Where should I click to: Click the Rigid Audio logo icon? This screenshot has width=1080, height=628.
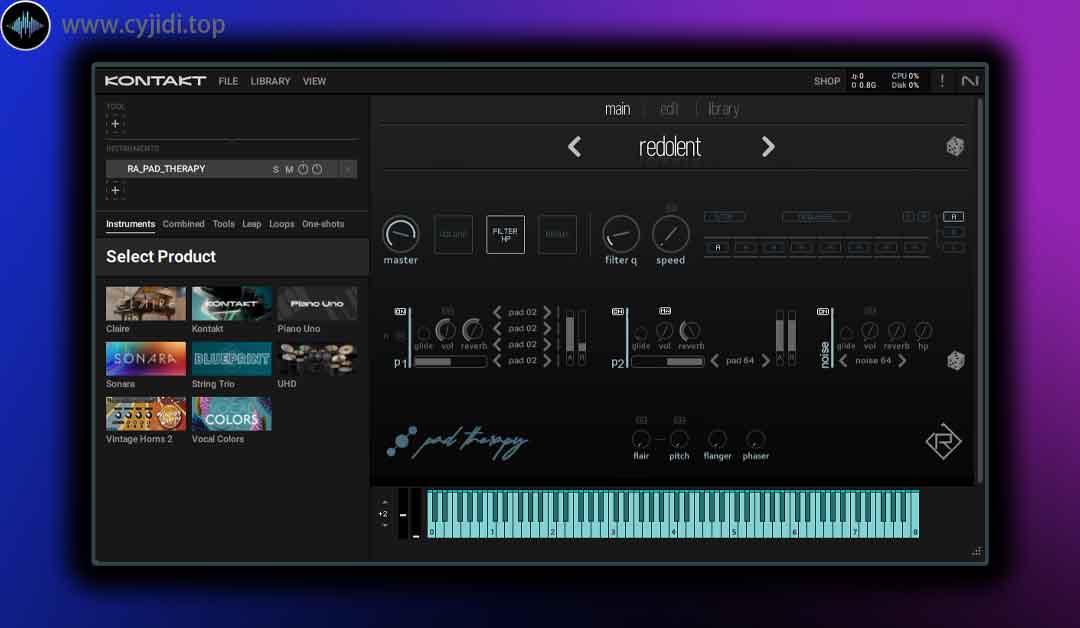(x=943, y=441)
